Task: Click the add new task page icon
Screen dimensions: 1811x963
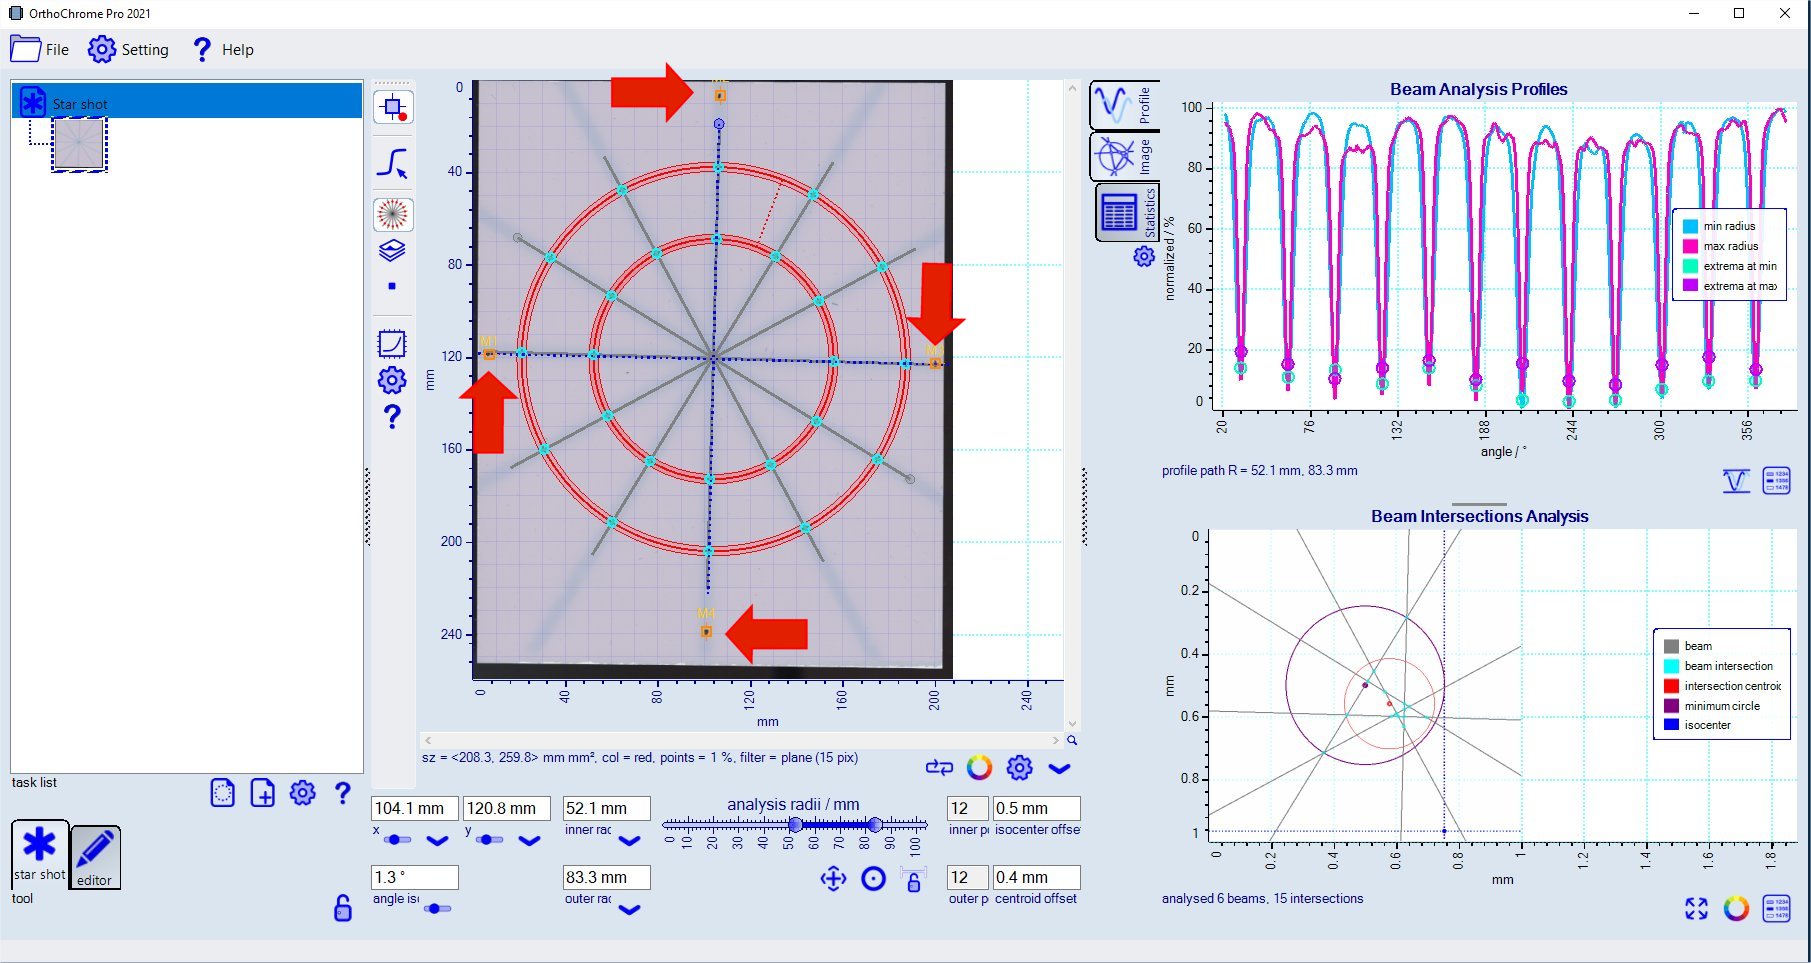Action: [262, 793]
